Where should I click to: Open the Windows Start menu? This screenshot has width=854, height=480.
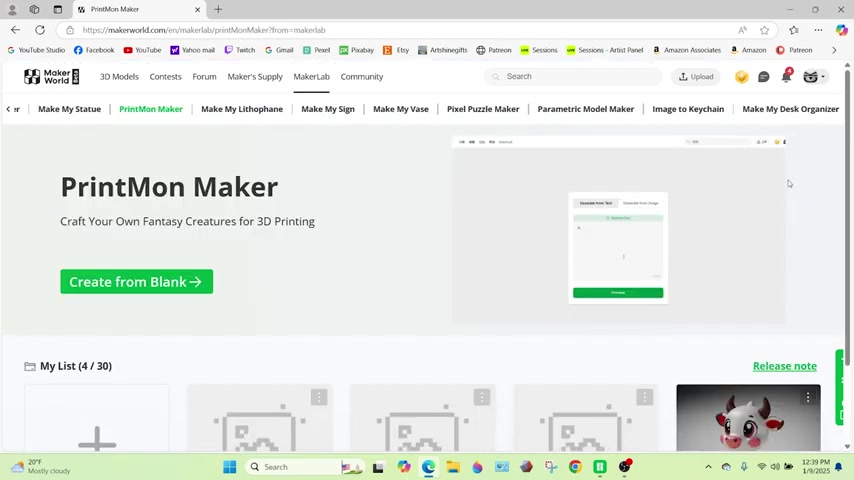tap(230, 467)
